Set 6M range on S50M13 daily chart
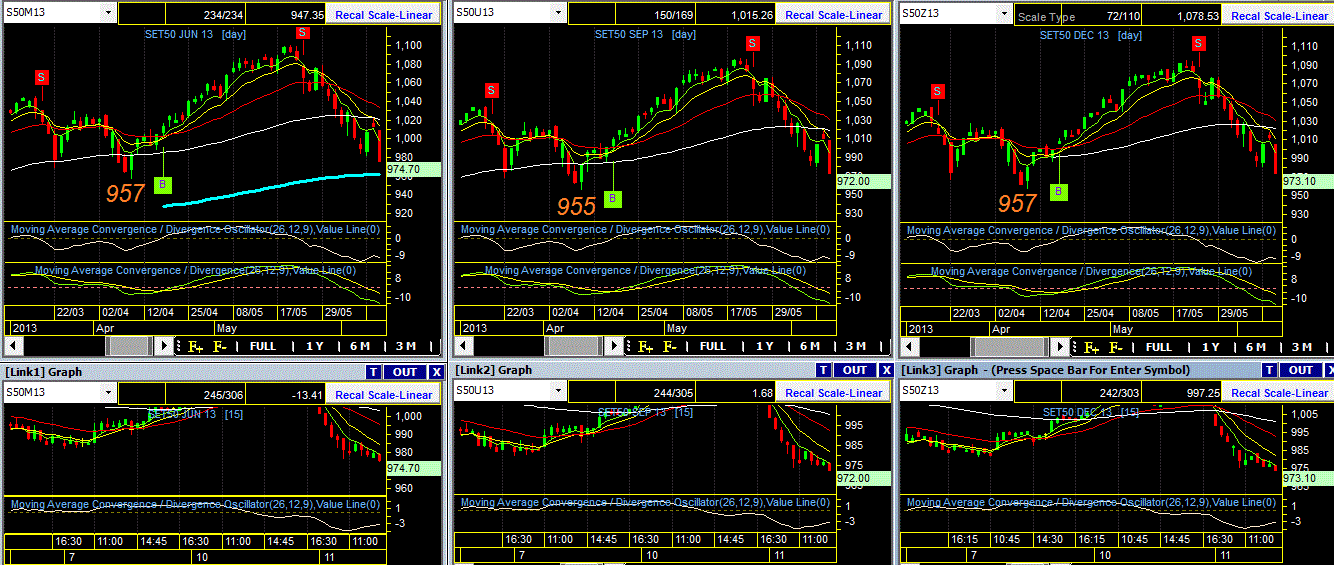Screen dimensions: 1334x565 point(360,346)
